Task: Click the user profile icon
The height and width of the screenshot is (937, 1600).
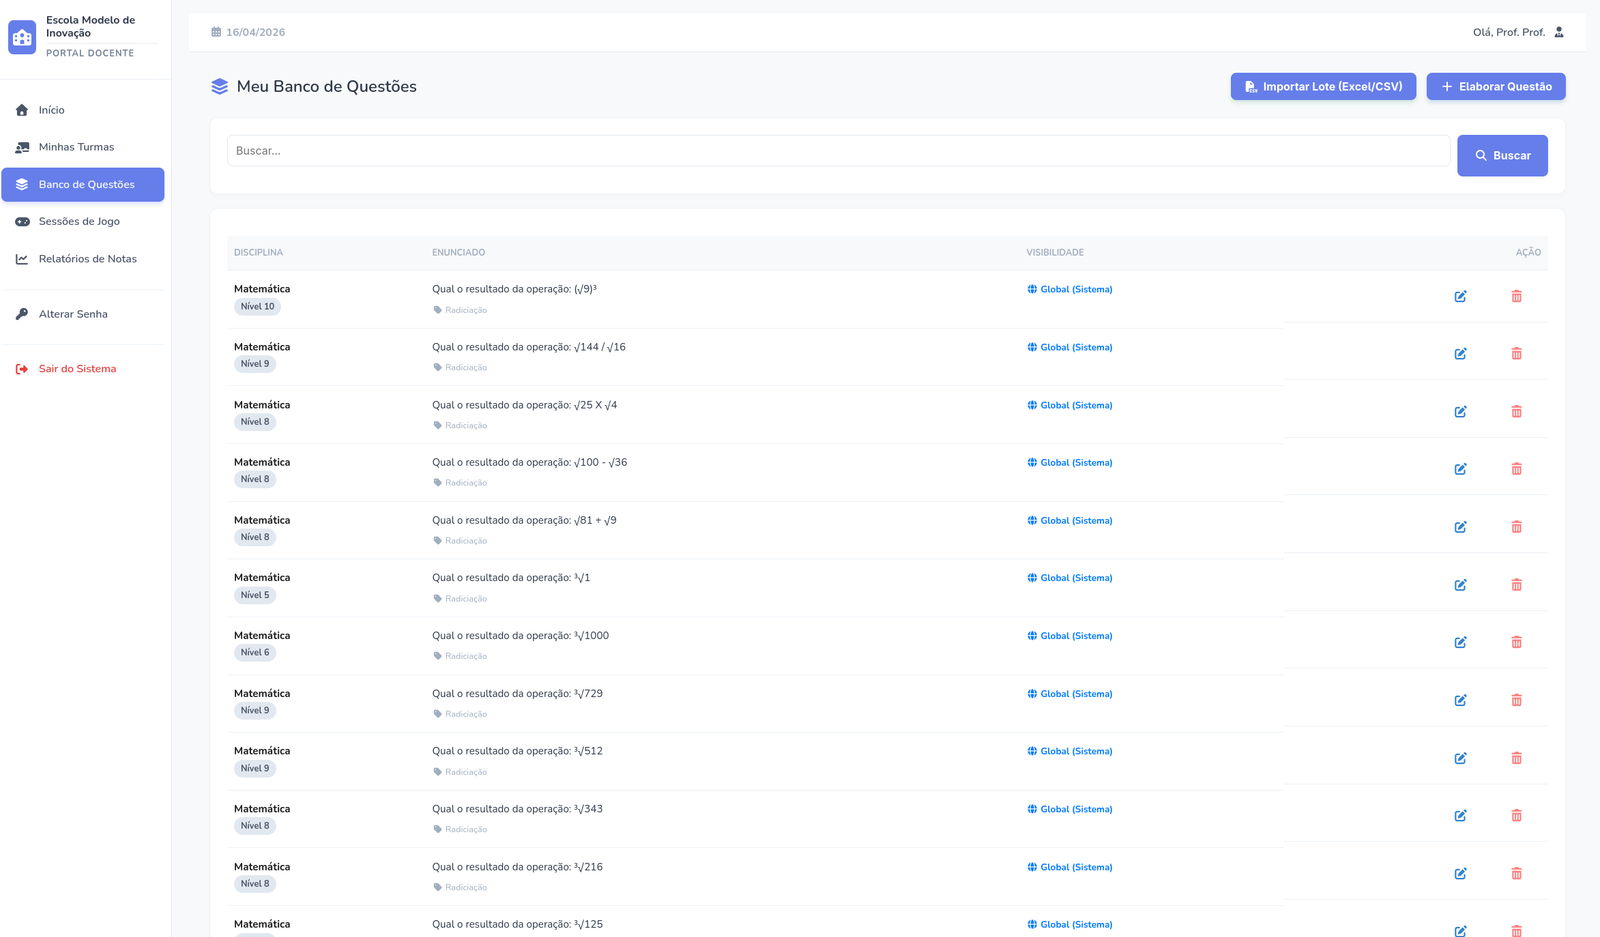Action: click(x=1558, y=32)
